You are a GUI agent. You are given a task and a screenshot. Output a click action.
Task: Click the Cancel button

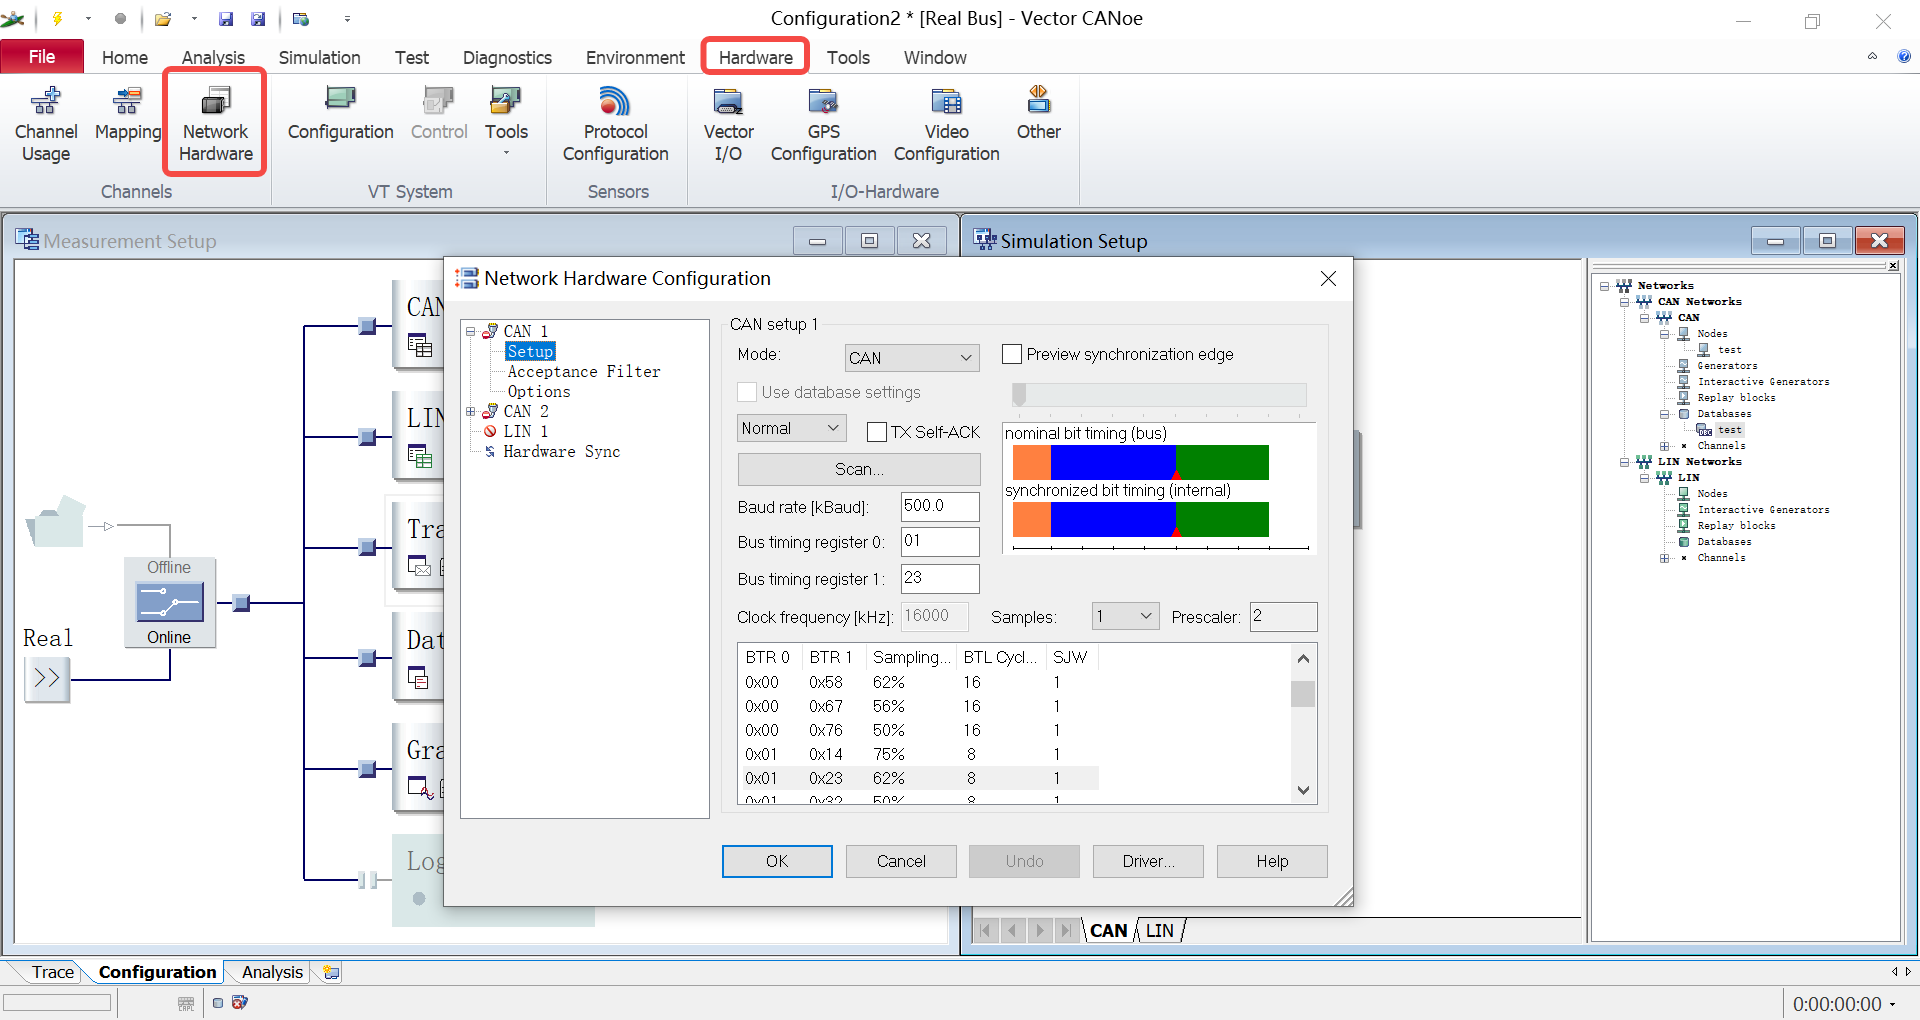pyautogui.click(x=901, y=861)
